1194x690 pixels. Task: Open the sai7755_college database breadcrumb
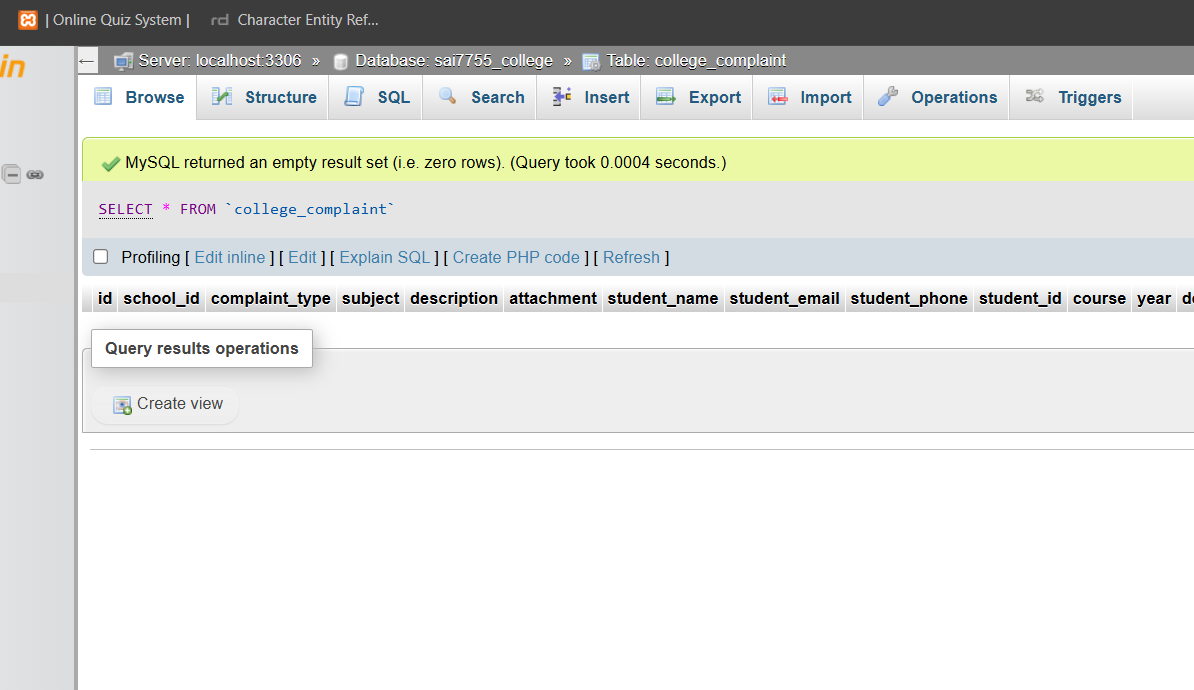[454, 61]
